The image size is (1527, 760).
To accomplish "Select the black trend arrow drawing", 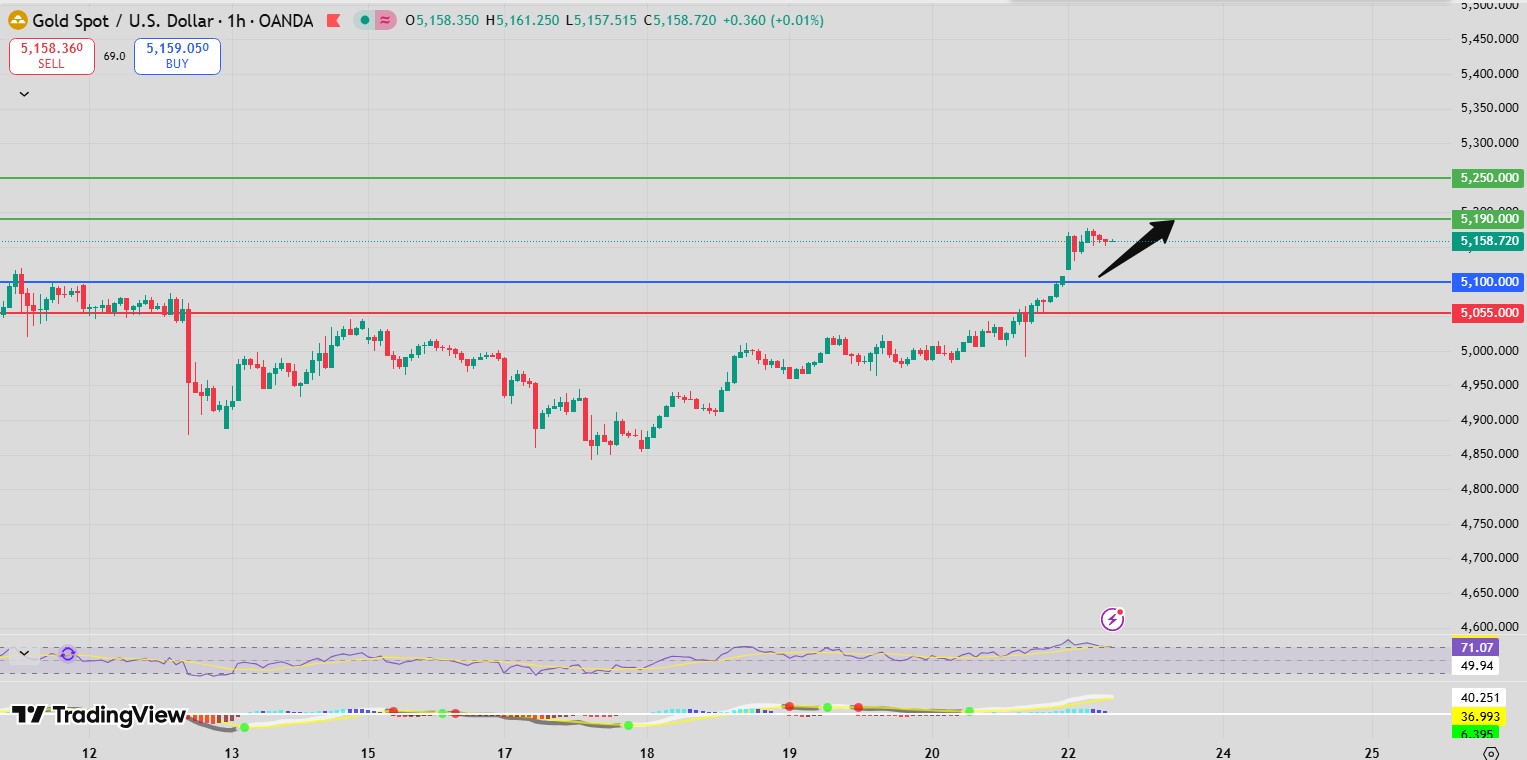I will tap(1135, 248).
